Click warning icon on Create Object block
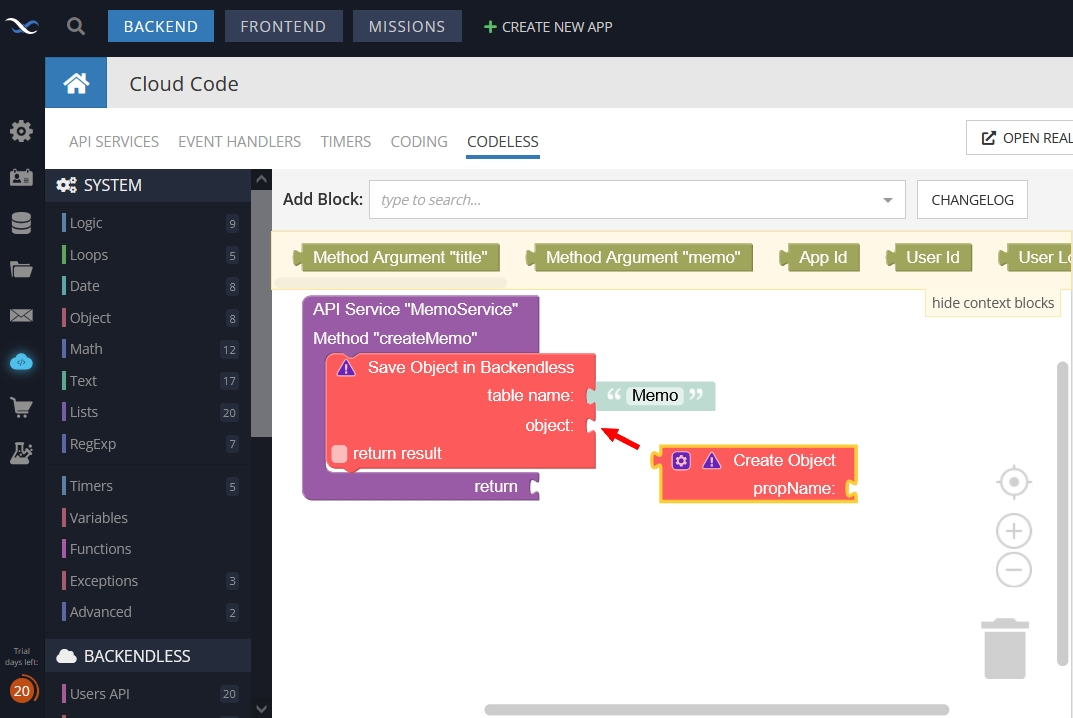This screenshot has height=718, width=1073. pyautogui.click(x=712, y=461)
